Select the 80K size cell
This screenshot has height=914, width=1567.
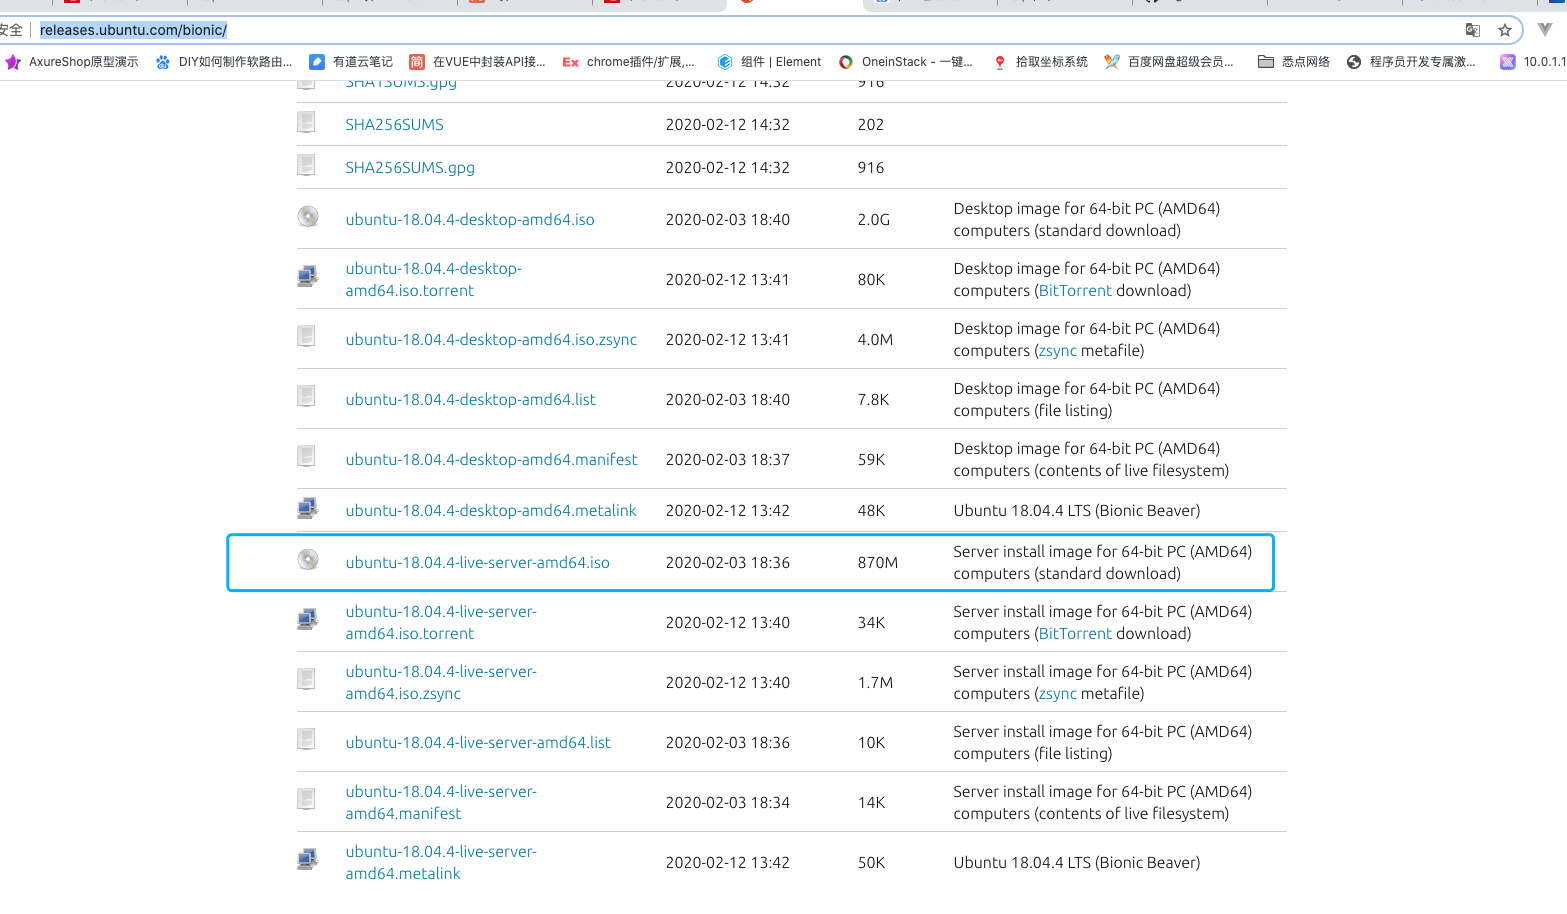[x=871, y=280]
